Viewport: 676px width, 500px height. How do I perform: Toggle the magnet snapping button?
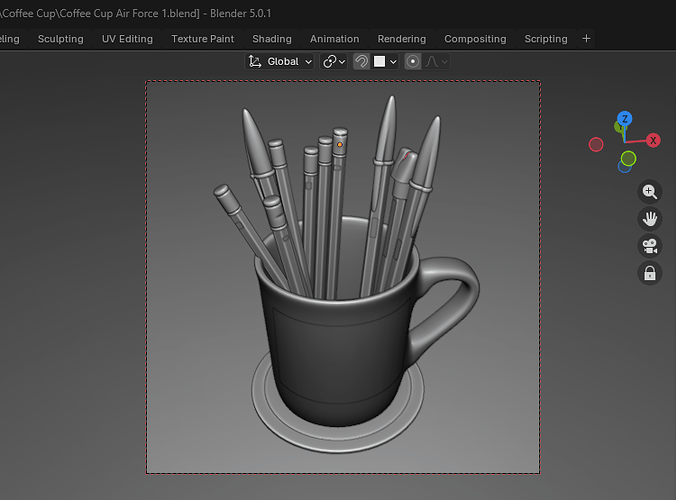pos(361,62)
